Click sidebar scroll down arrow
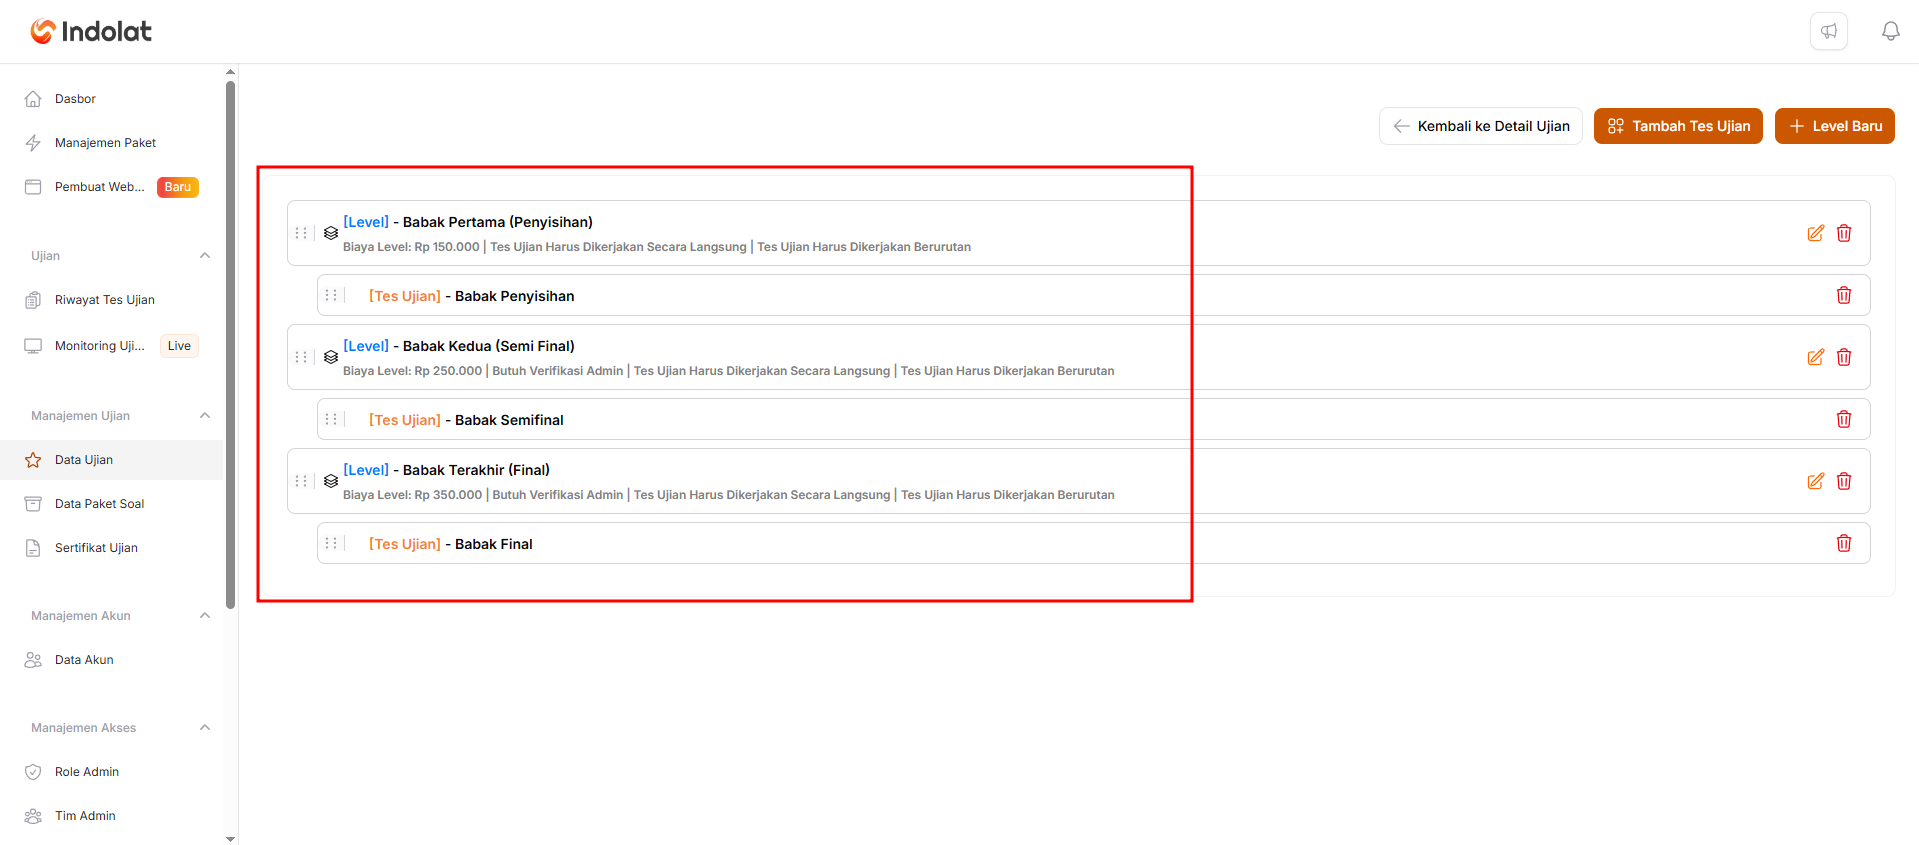Viewport: 1919px width, 845px height. click(230, 839)
